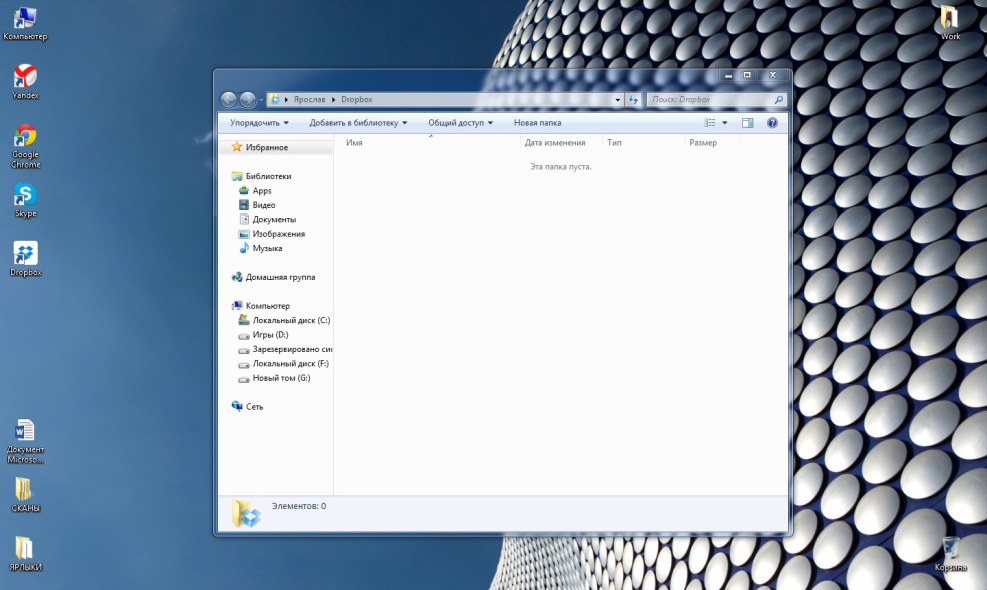Toggle the preview pane
987x590 pixels.
click(x=746, y=122)
